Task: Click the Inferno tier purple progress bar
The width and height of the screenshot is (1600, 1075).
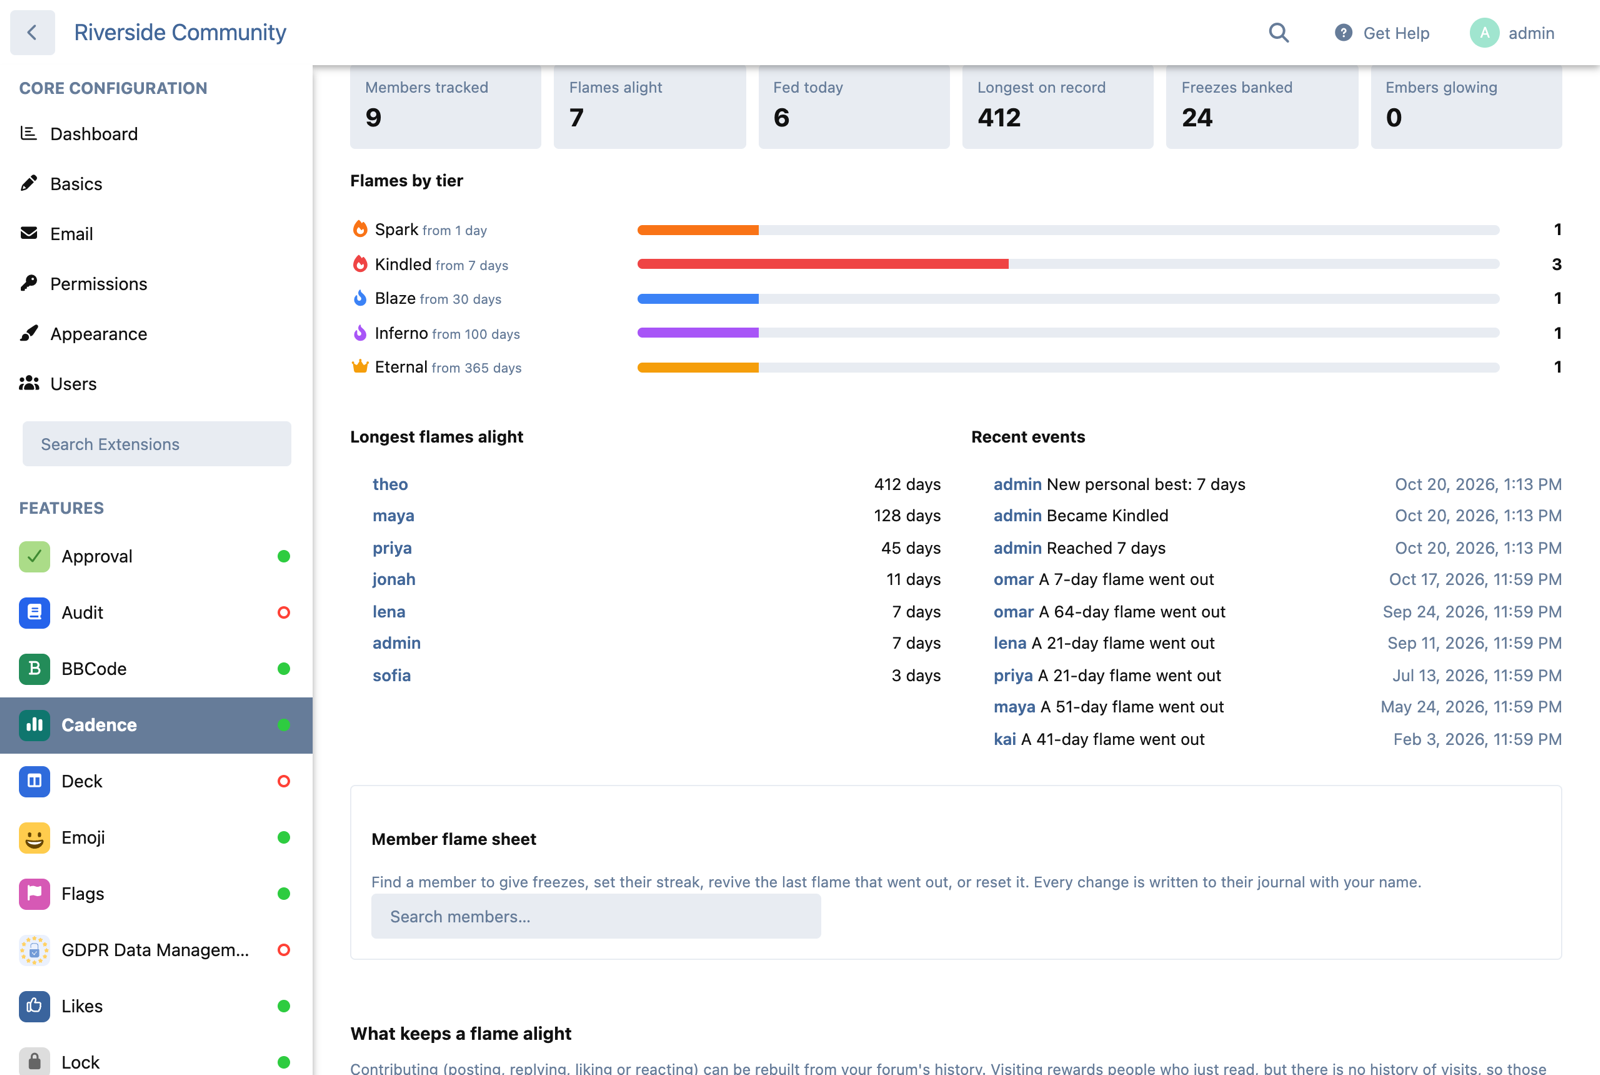Action: pos(698,333)
